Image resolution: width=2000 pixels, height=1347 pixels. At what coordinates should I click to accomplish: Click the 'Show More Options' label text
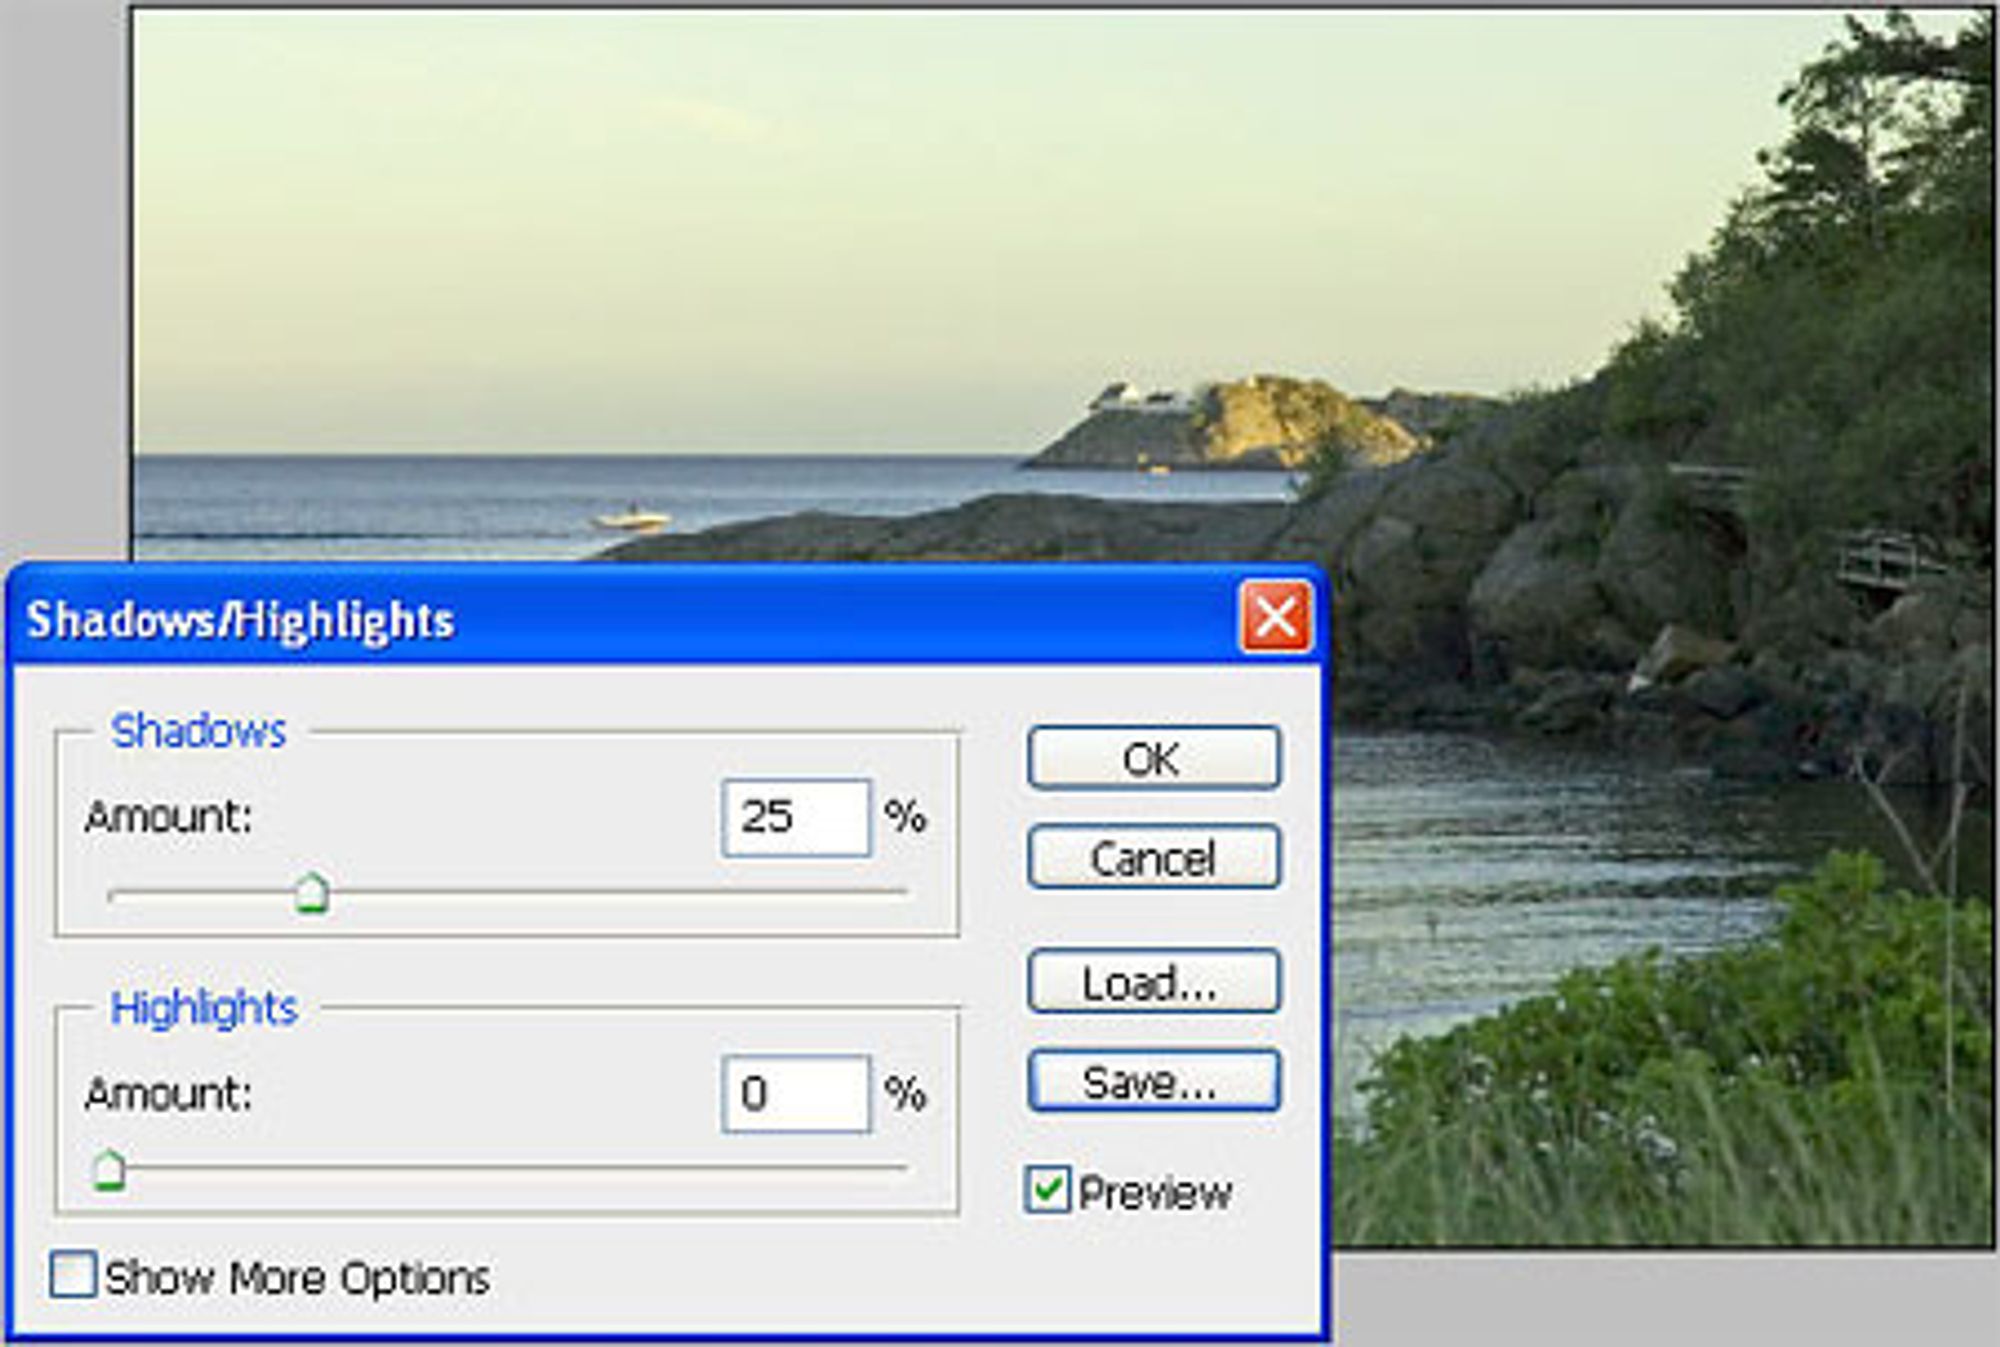(x=297, y=1278)
